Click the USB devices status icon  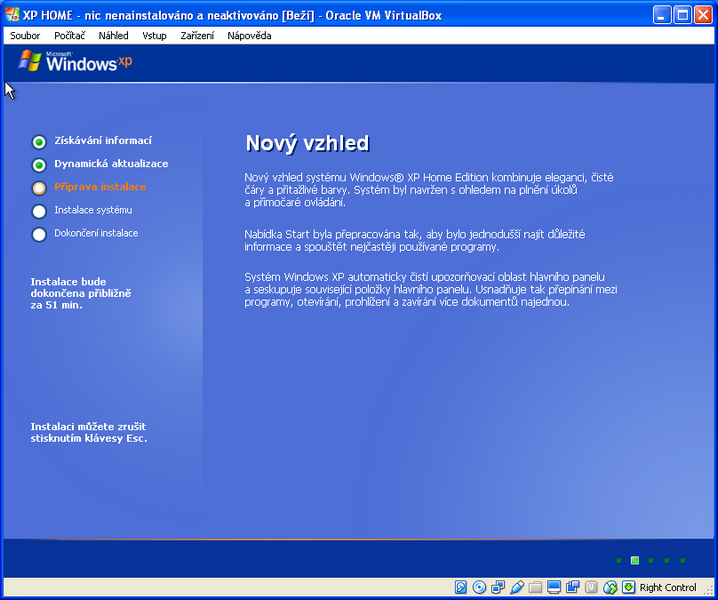(x=517, y=587)
